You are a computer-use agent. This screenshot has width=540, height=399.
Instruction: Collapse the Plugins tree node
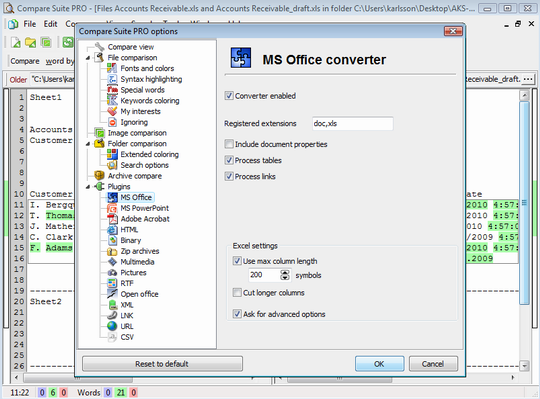88,187
